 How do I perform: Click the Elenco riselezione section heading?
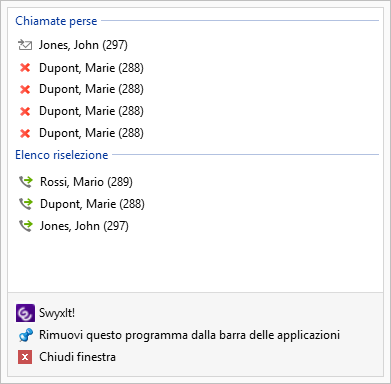62,155
